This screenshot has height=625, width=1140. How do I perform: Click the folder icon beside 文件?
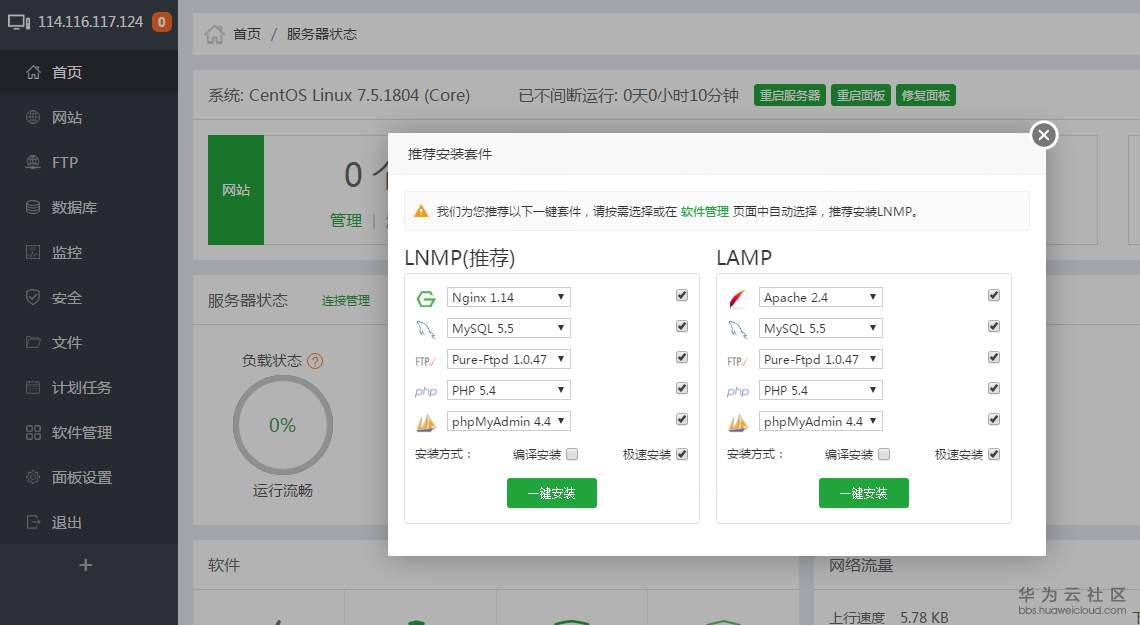point(33,342)
